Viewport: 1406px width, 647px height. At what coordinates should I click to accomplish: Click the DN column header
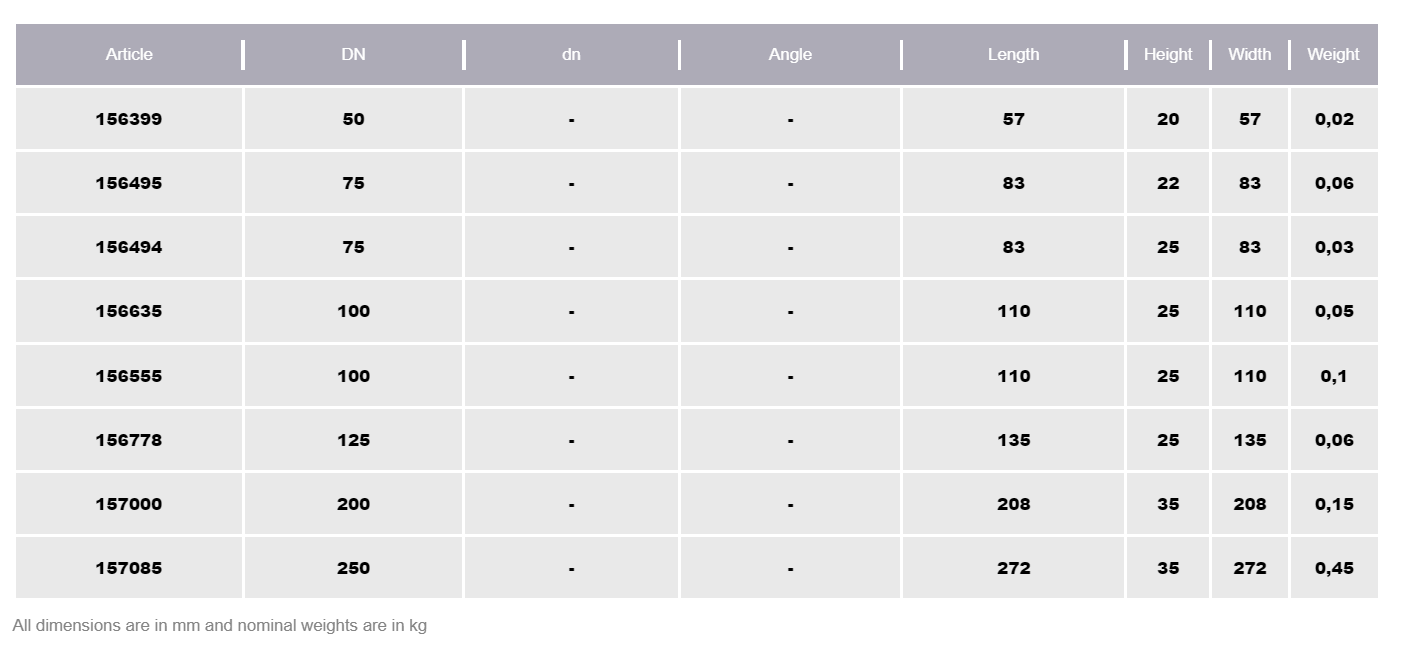tap(353, 55)
